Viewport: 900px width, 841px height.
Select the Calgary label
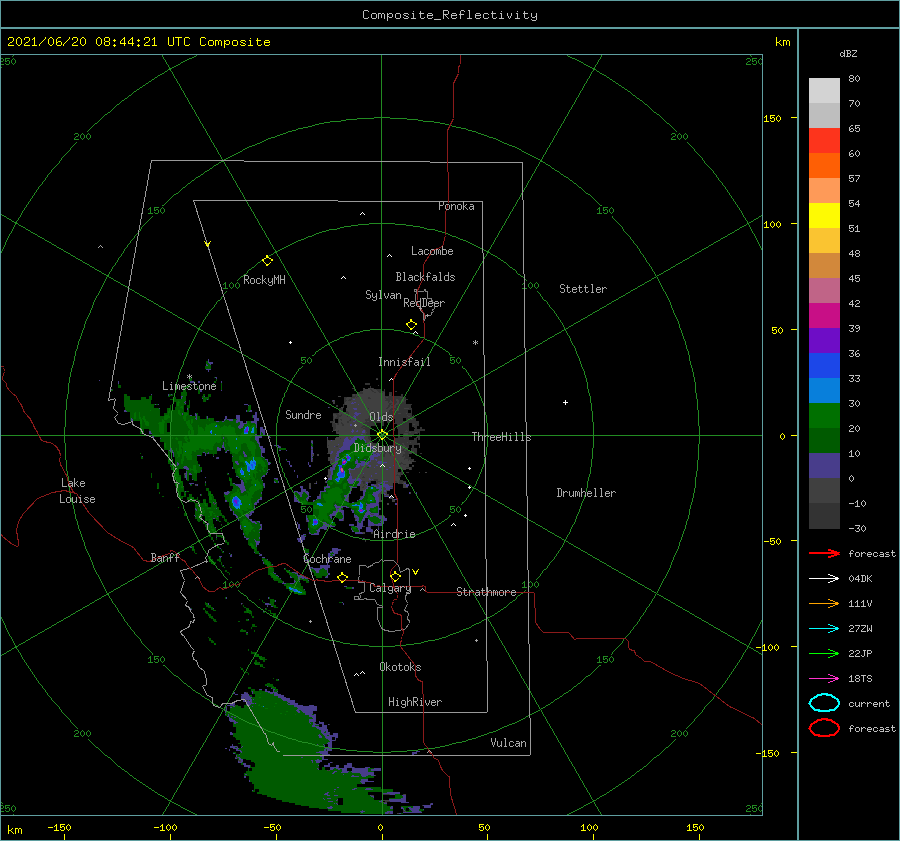(390, 588)
